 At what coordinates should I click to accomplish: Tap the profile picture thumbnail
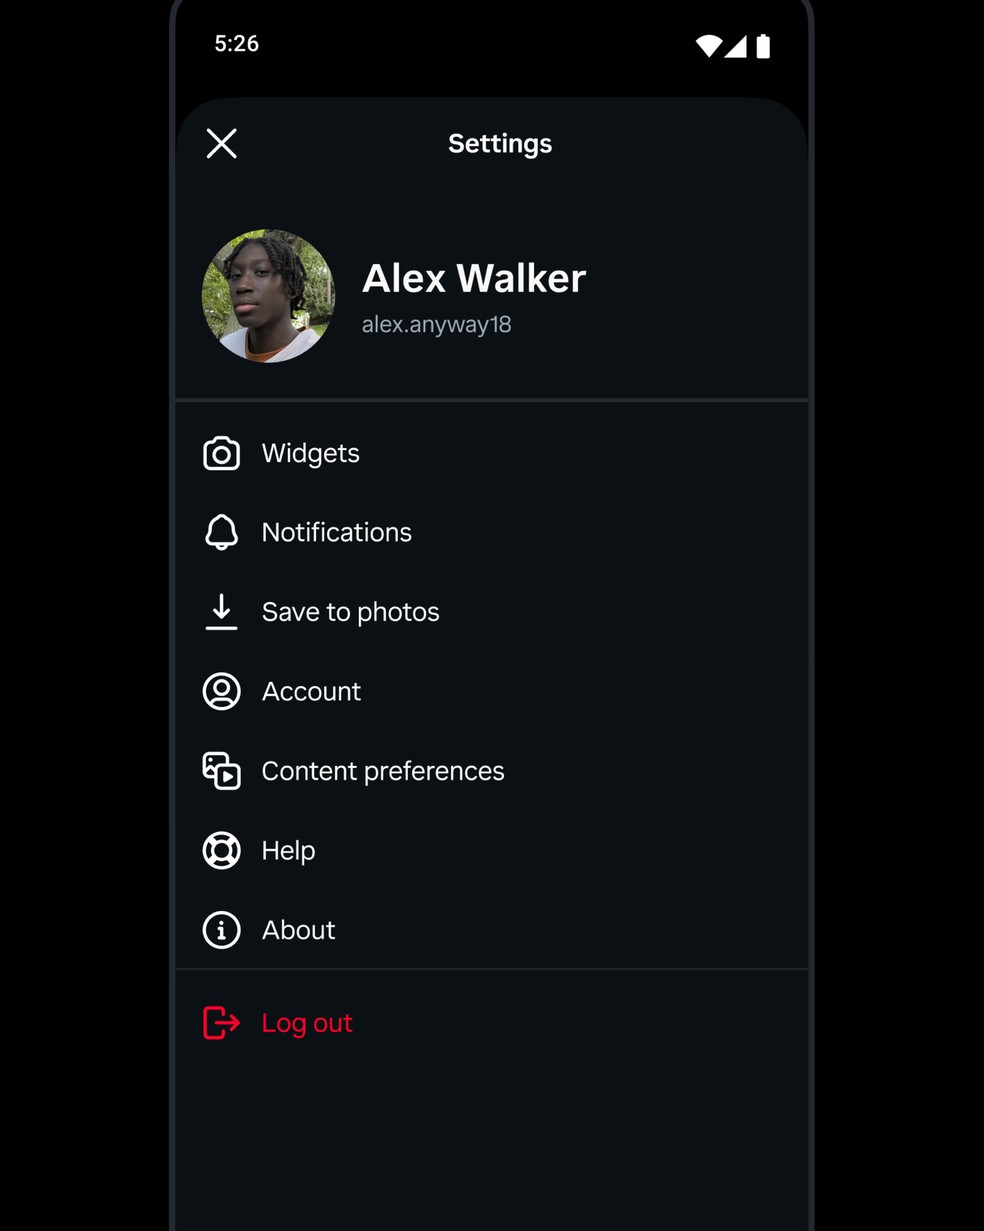pyautogui.click(x=268, y=296)
